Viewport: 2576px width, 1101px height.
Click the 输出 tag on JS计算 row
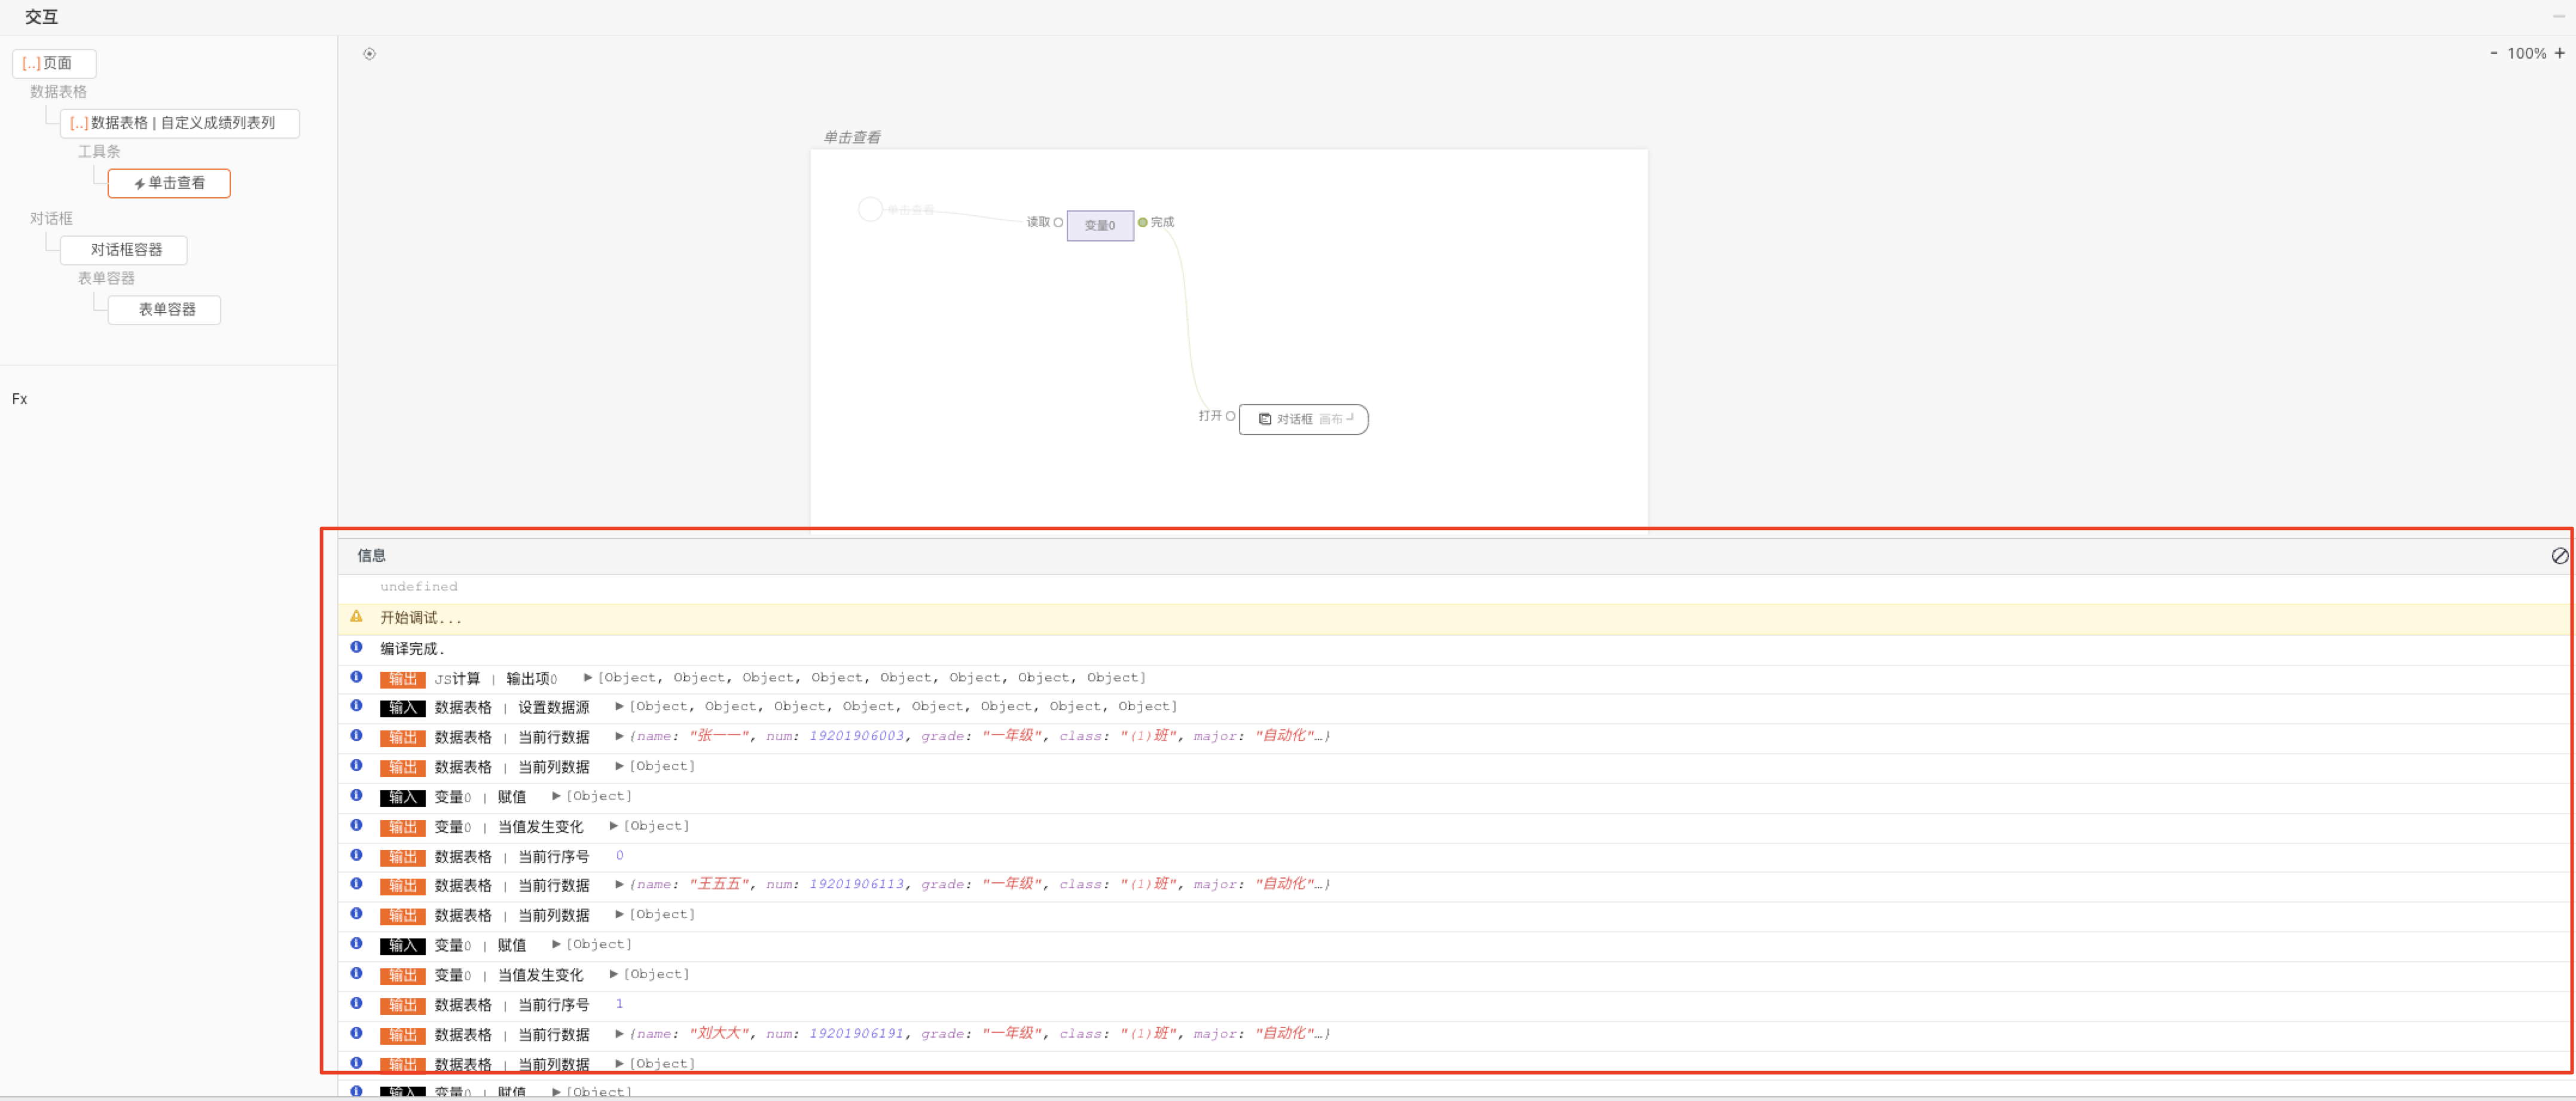click(x=402, y=679)
